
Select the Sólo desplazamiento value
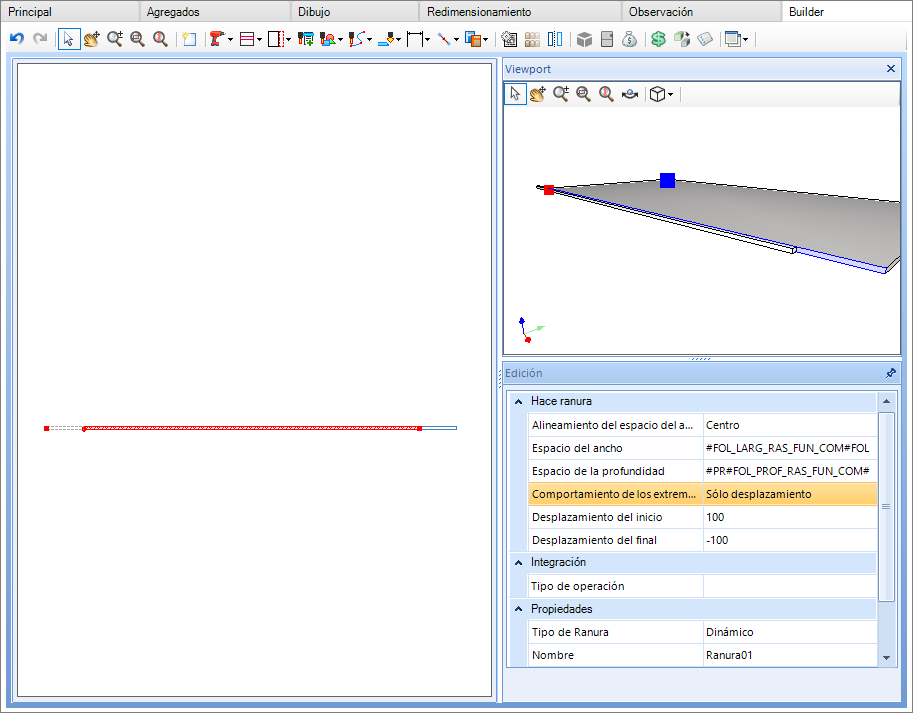click(790, 494)
